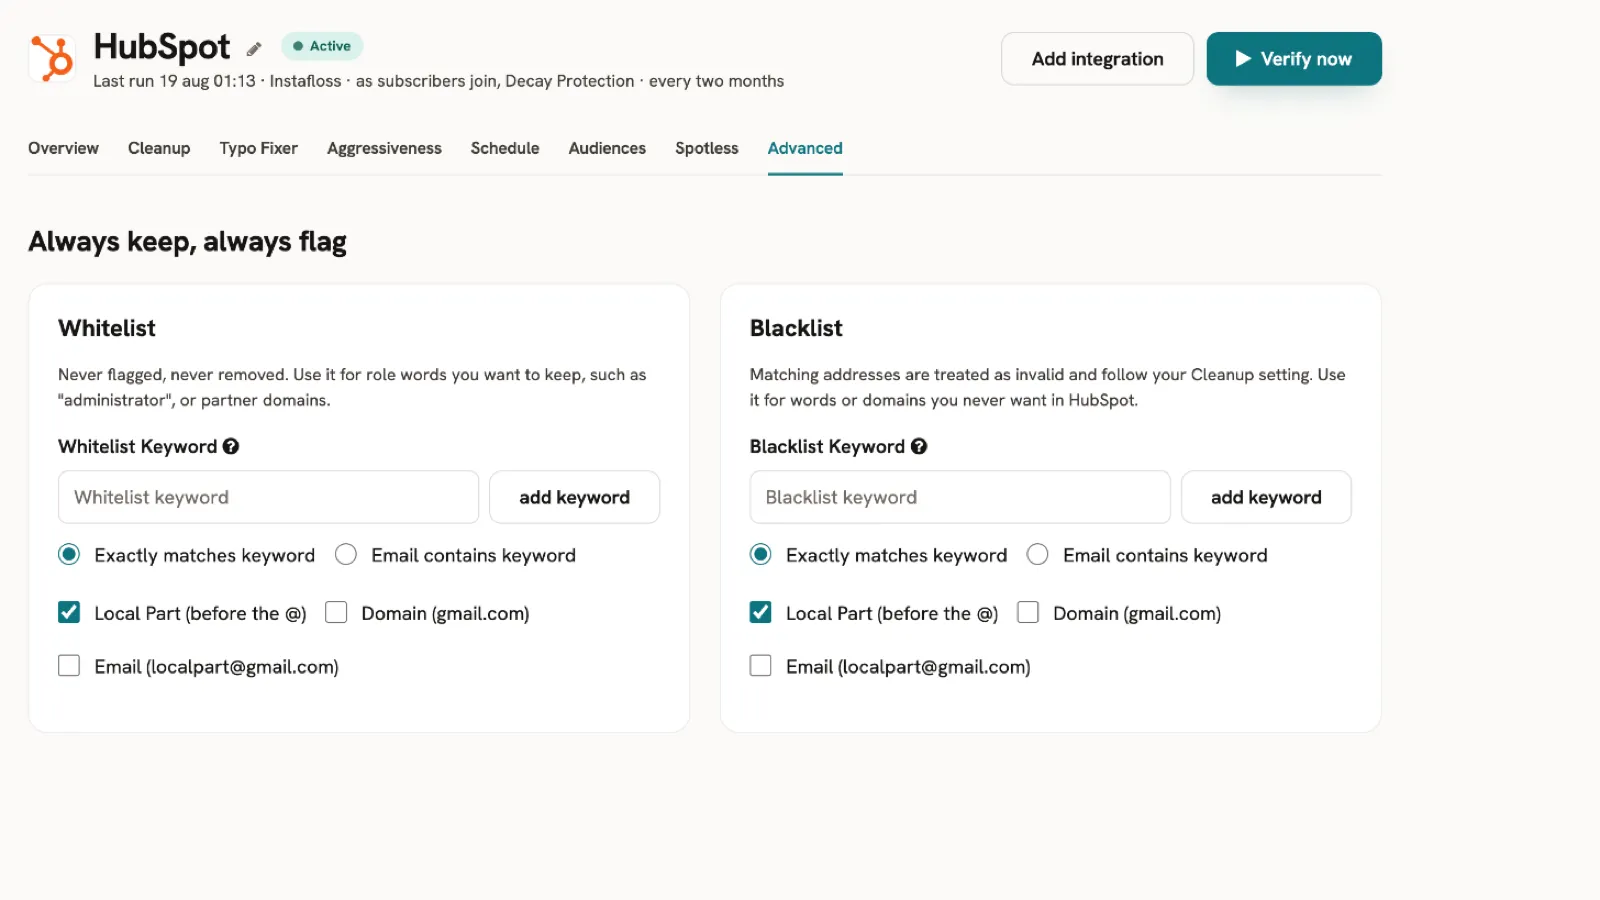Image resolution: width=1600 pixels, height=900 pixels.
Task: Click the Active status badge
Action: coord(322,46)
